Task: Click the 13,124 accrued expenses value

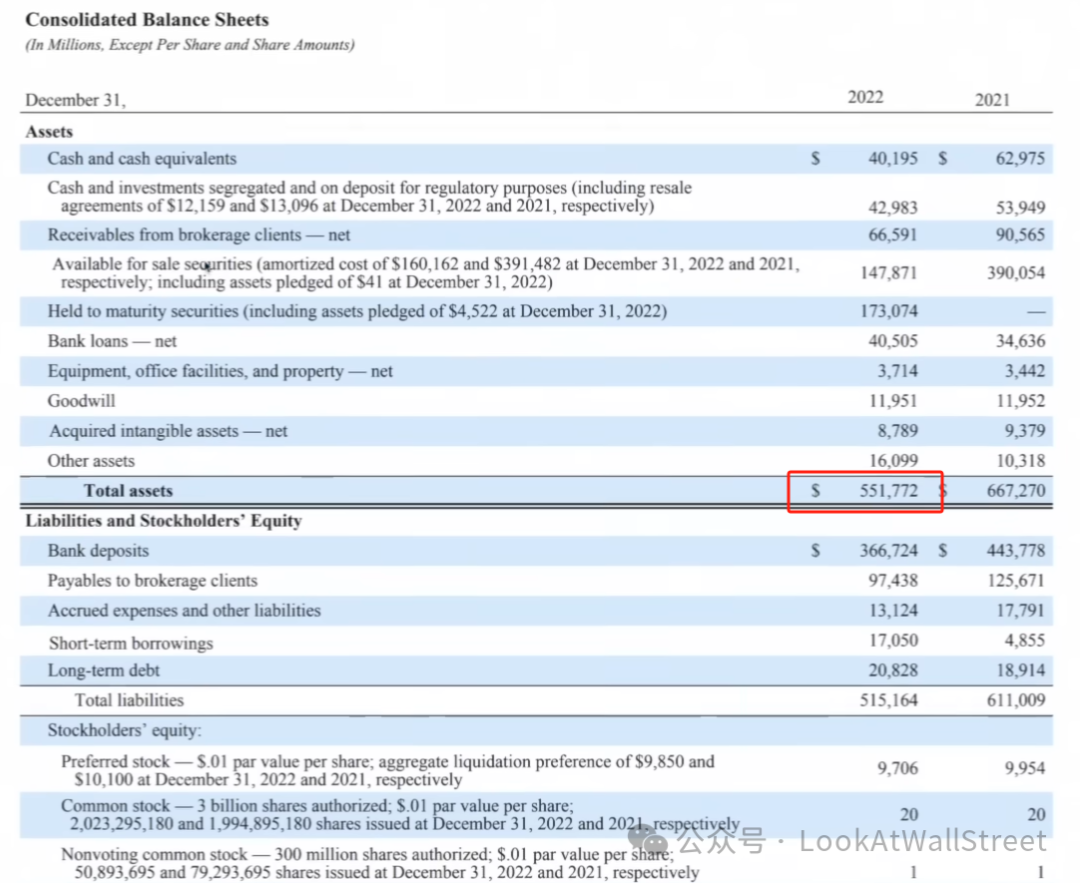Action: [893, 611]
